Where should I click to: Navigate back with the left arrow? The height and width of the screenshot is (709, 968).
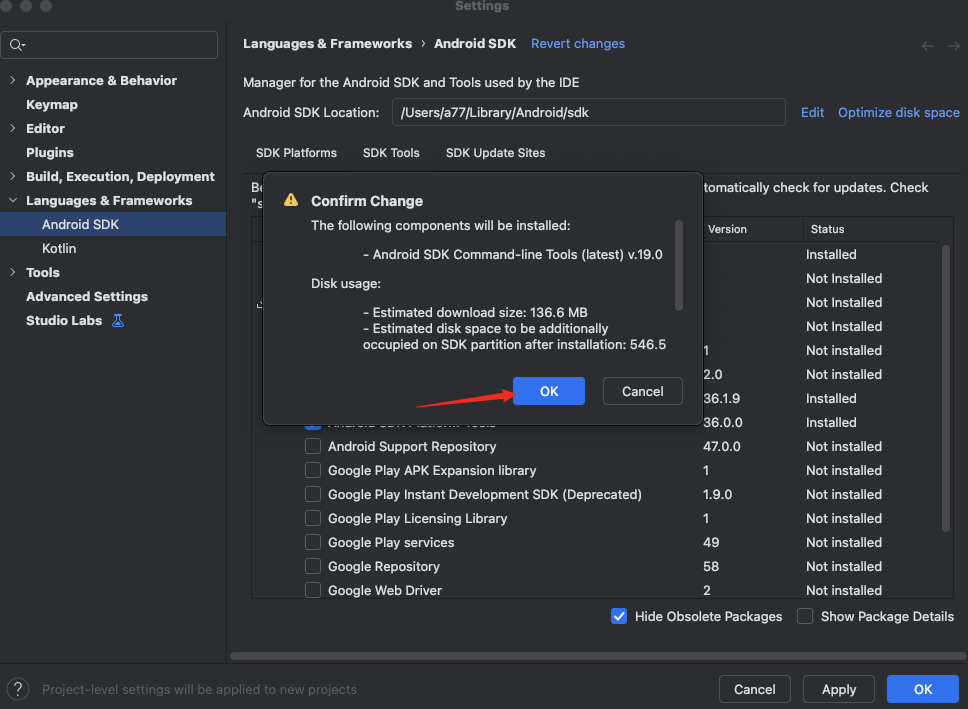click(x=927, y=46)
